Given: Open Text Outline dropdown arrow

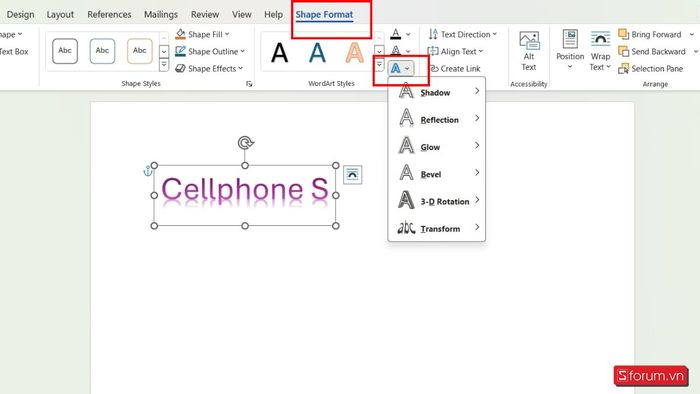Looking at the screenshot, I should (x=408, y=51).
